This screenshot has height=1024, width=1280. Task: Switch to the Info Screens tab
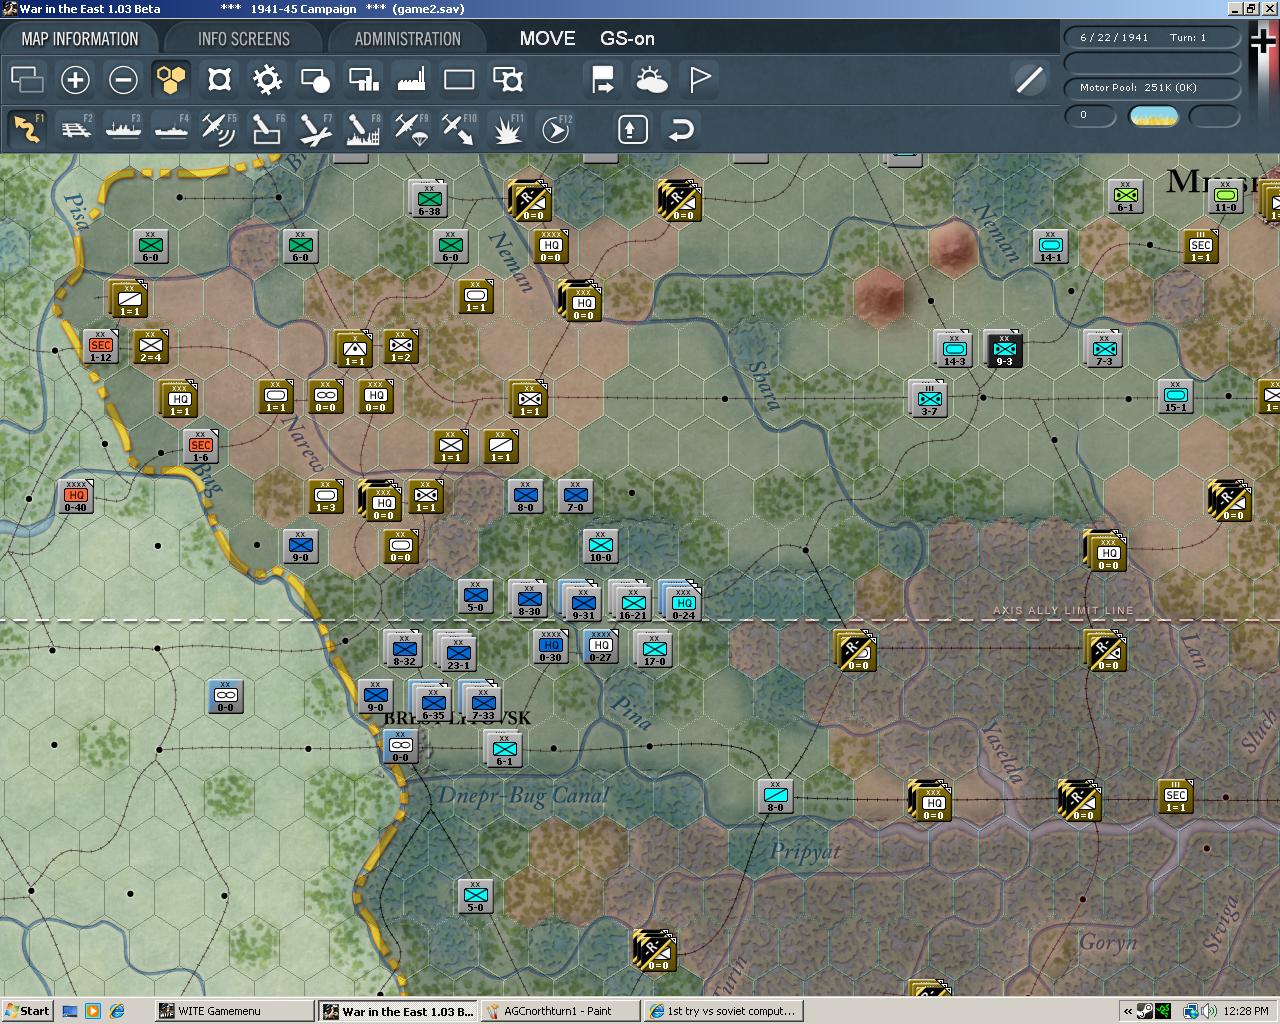244,39
